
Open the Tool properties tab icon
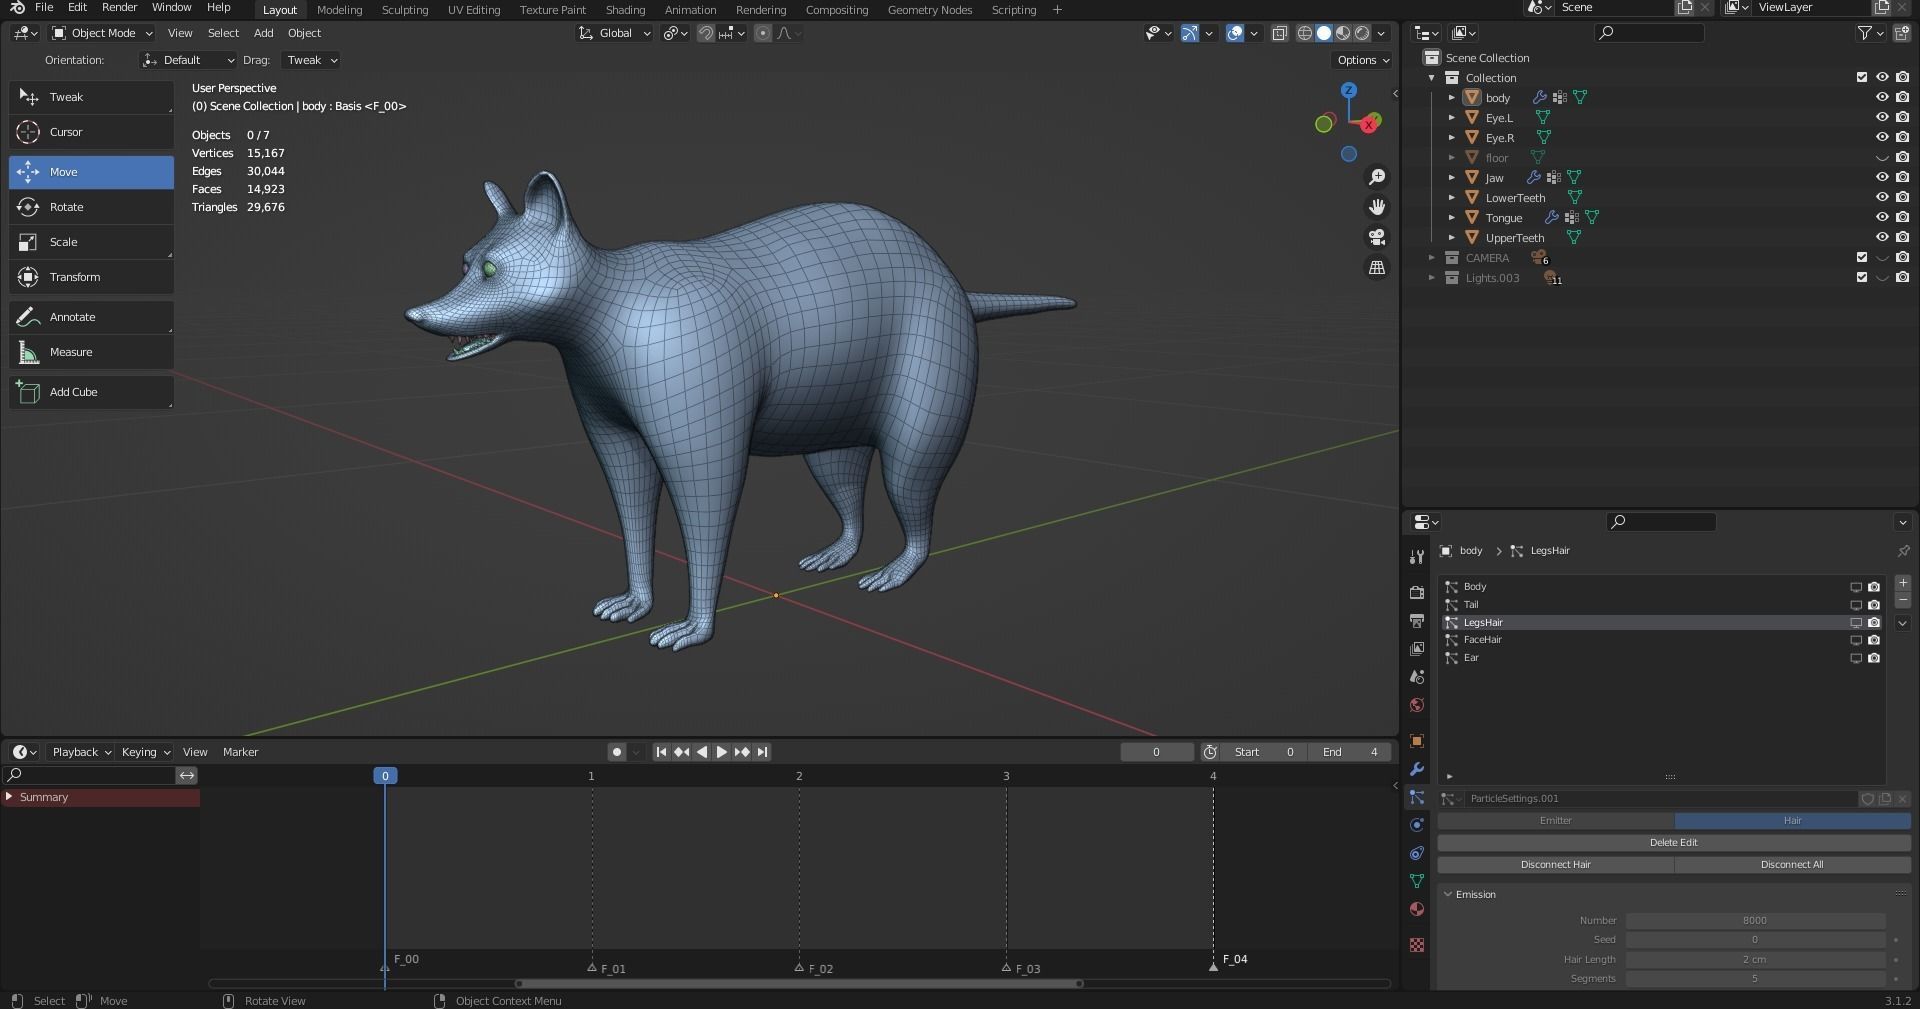1416,557
